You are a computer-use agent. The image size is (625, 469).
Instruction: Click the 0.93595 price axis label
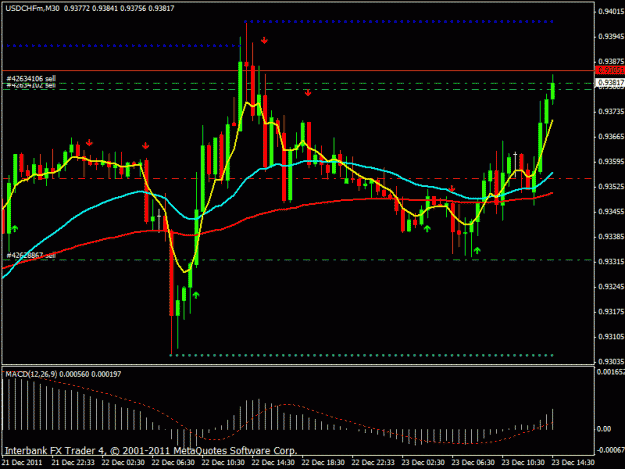611,162
